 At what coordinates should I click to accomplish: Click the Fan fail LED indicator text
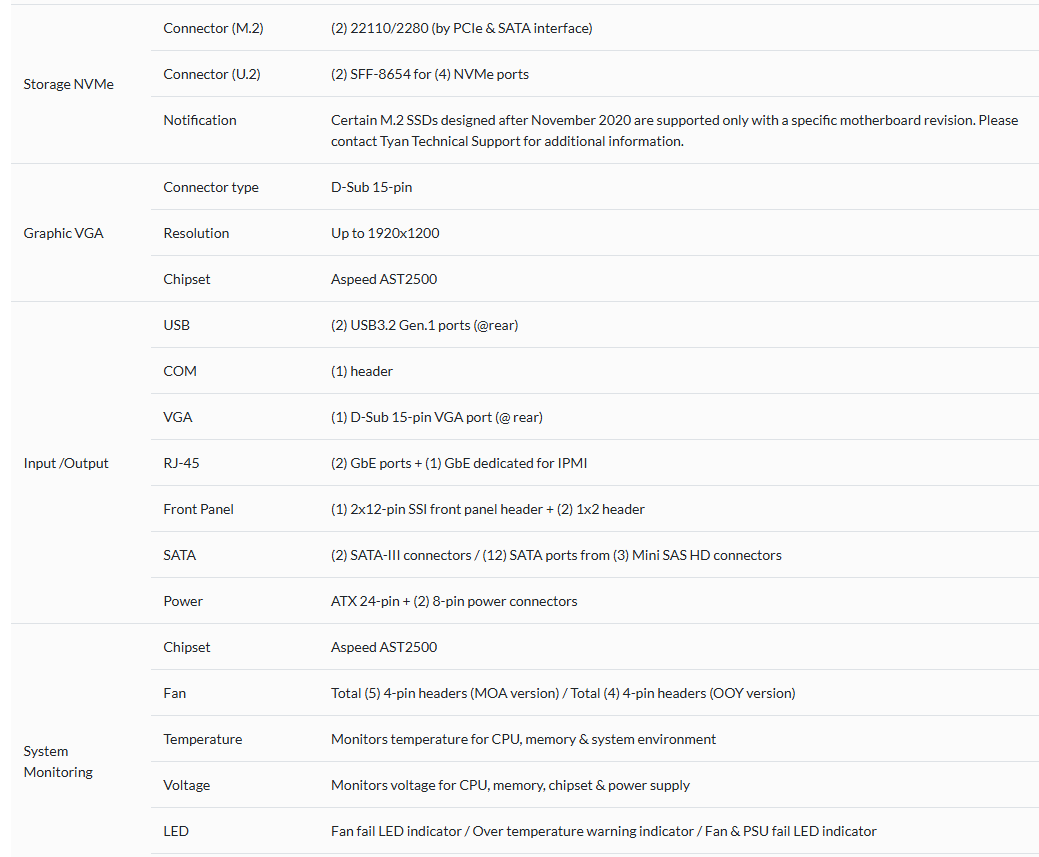tap(603, 831)
